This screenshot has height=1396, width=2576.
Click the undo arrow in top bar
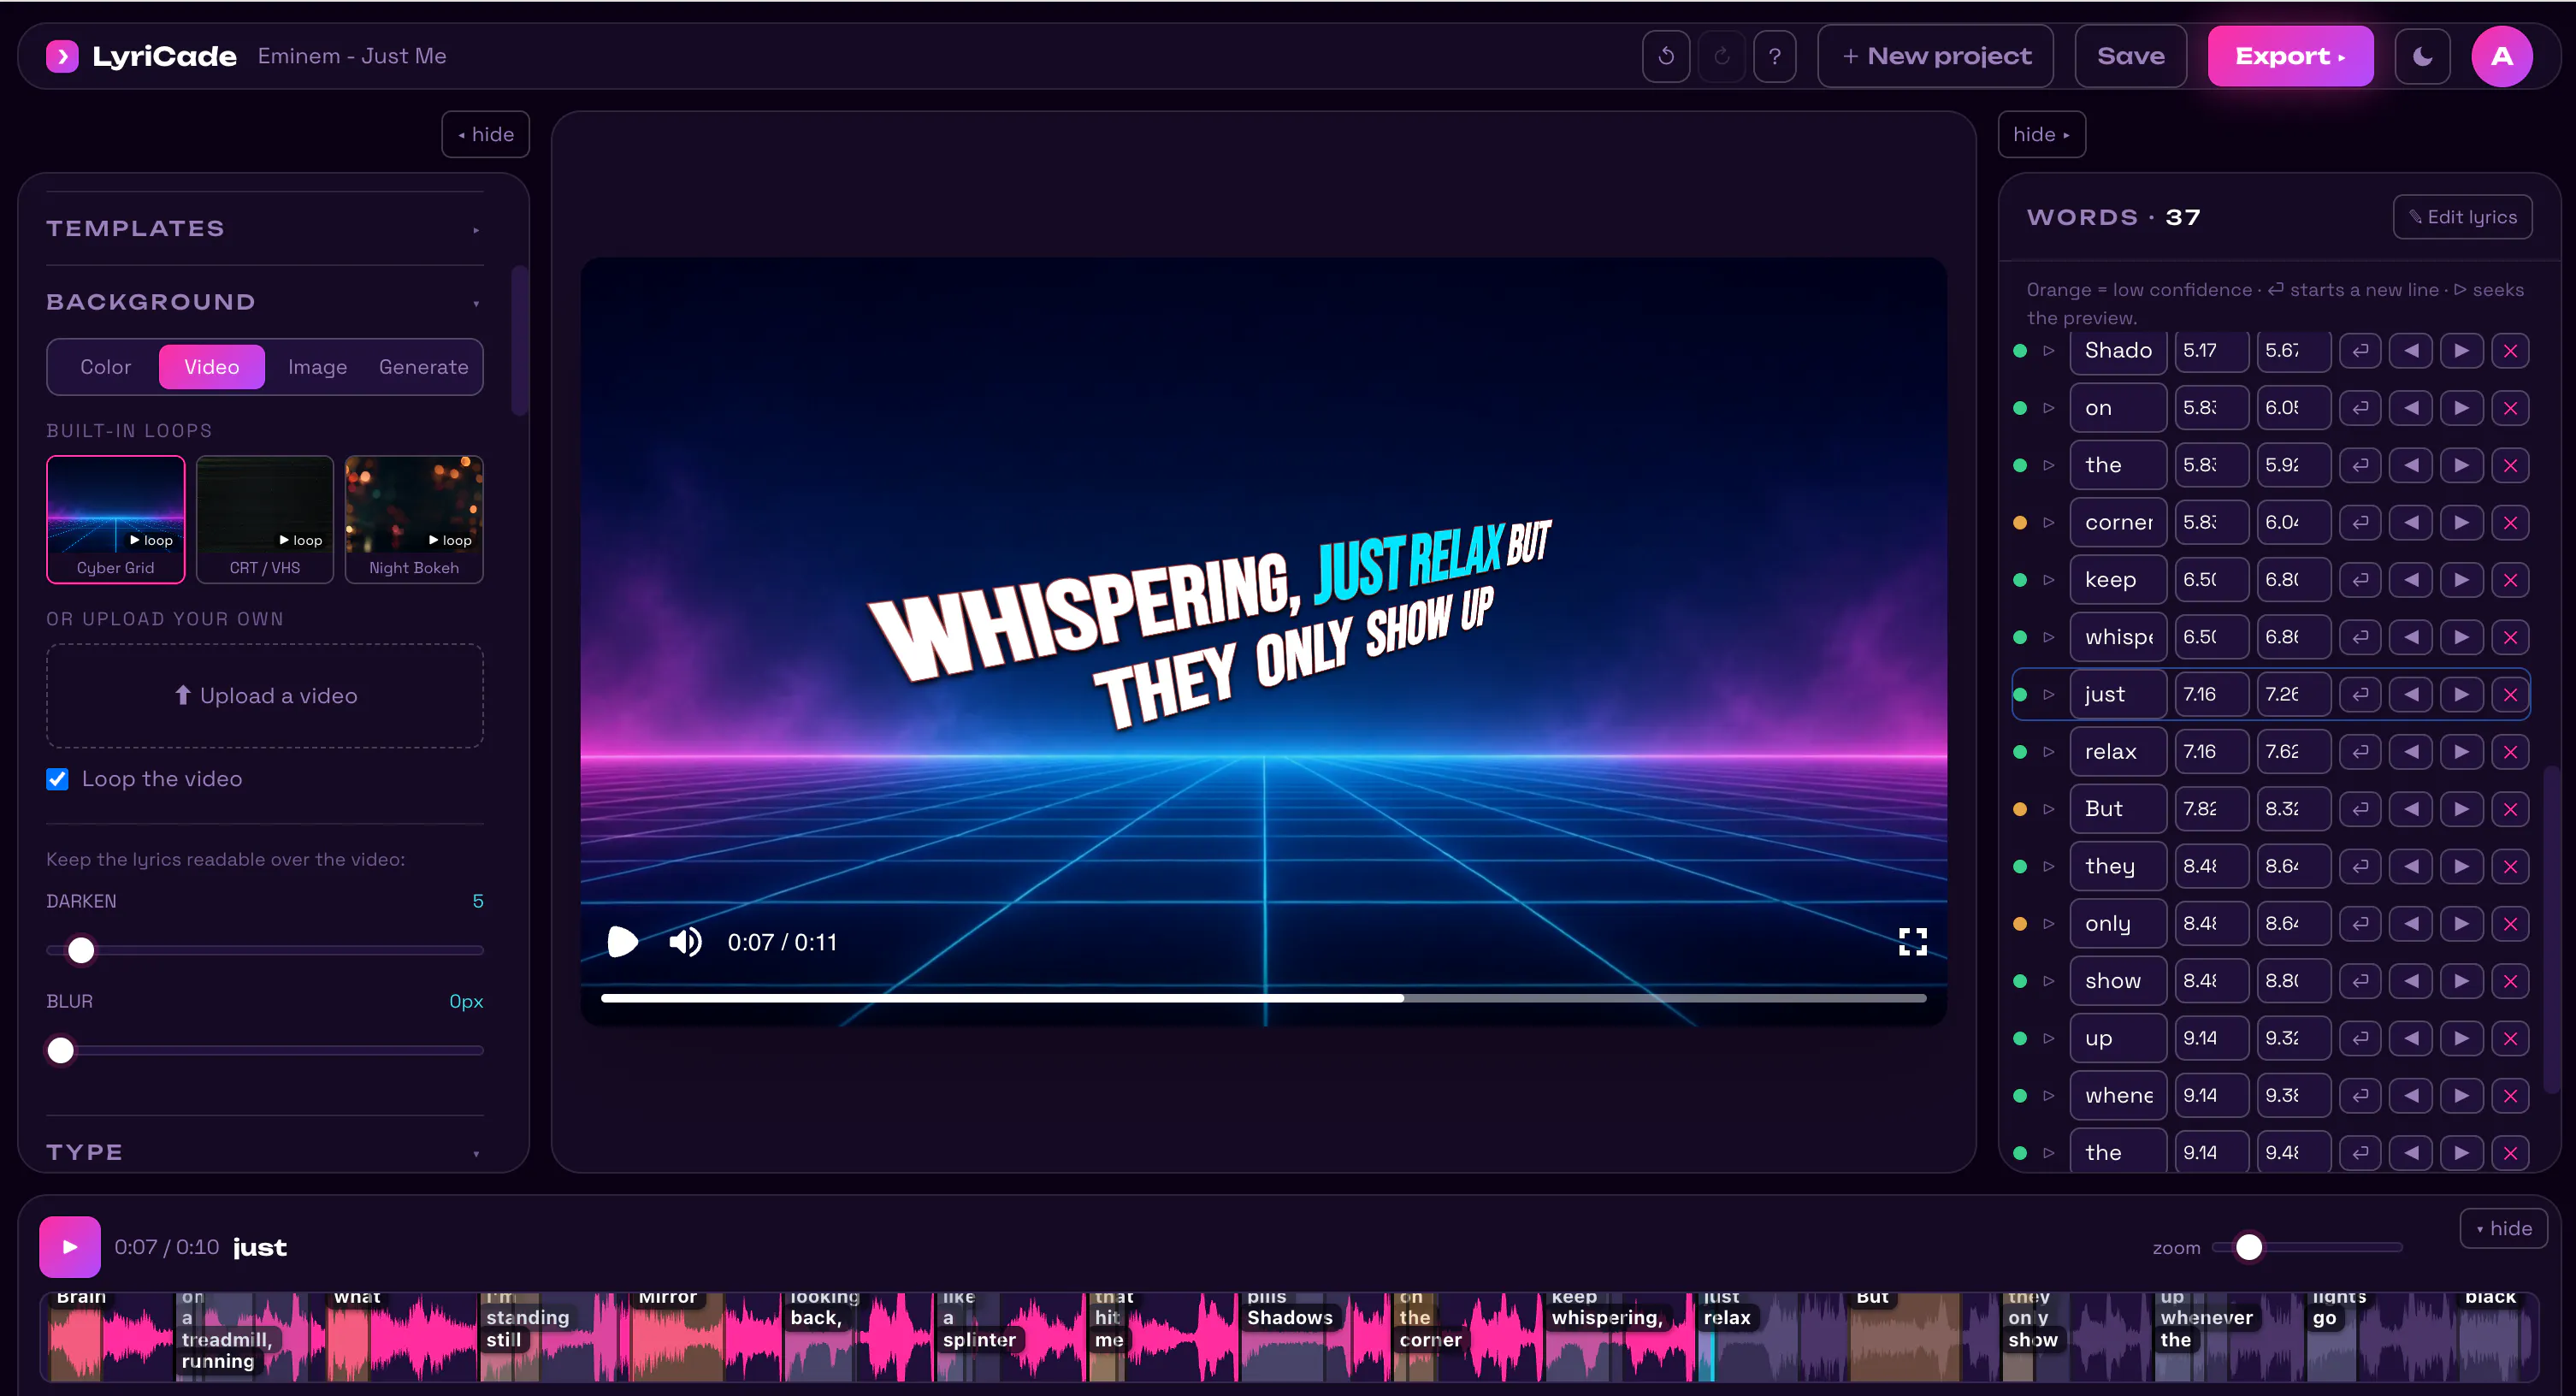click(1666, 56)
